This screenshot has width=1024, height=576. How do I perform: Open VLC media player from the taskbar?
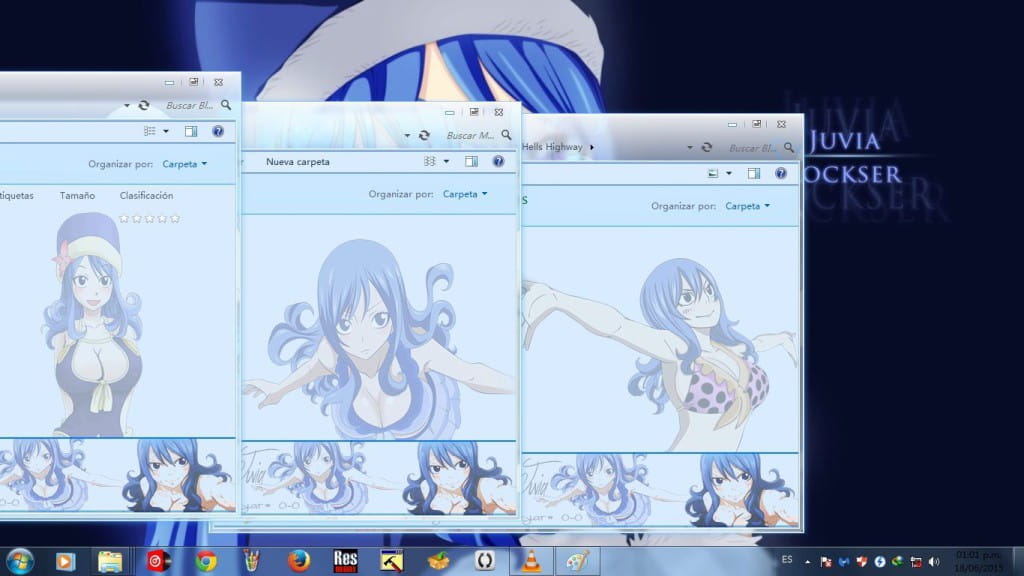(530, 560)
